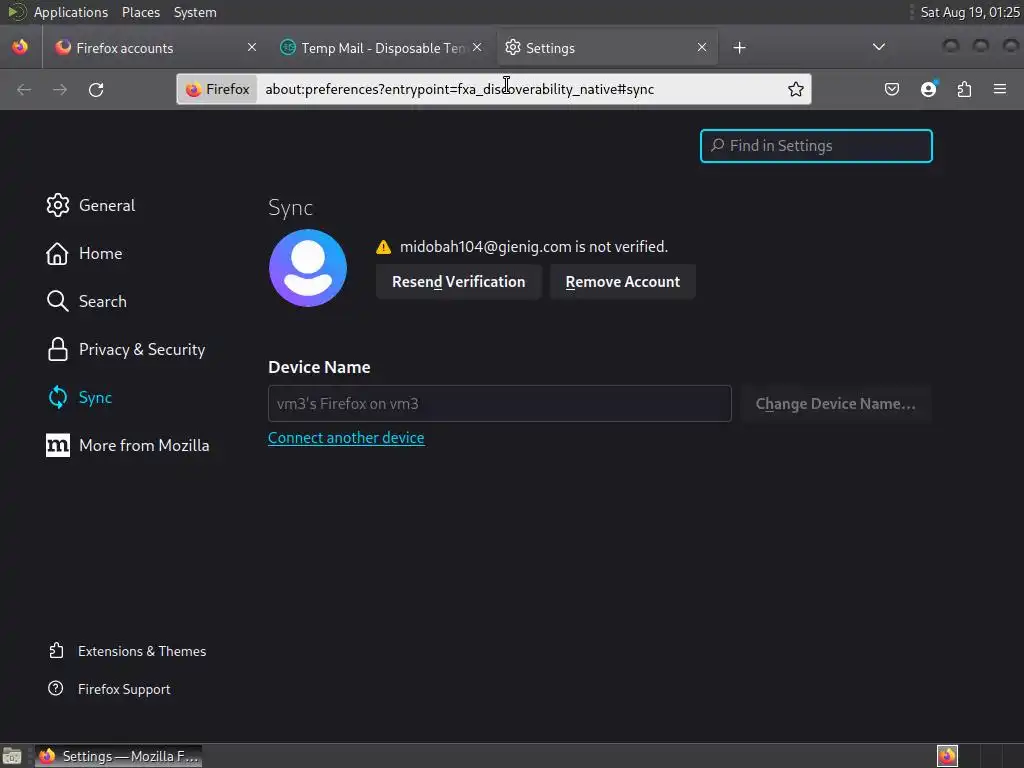Click the "Device Name" heading
The width and height of the screenshot is (1024, 768).
[319, 367]
